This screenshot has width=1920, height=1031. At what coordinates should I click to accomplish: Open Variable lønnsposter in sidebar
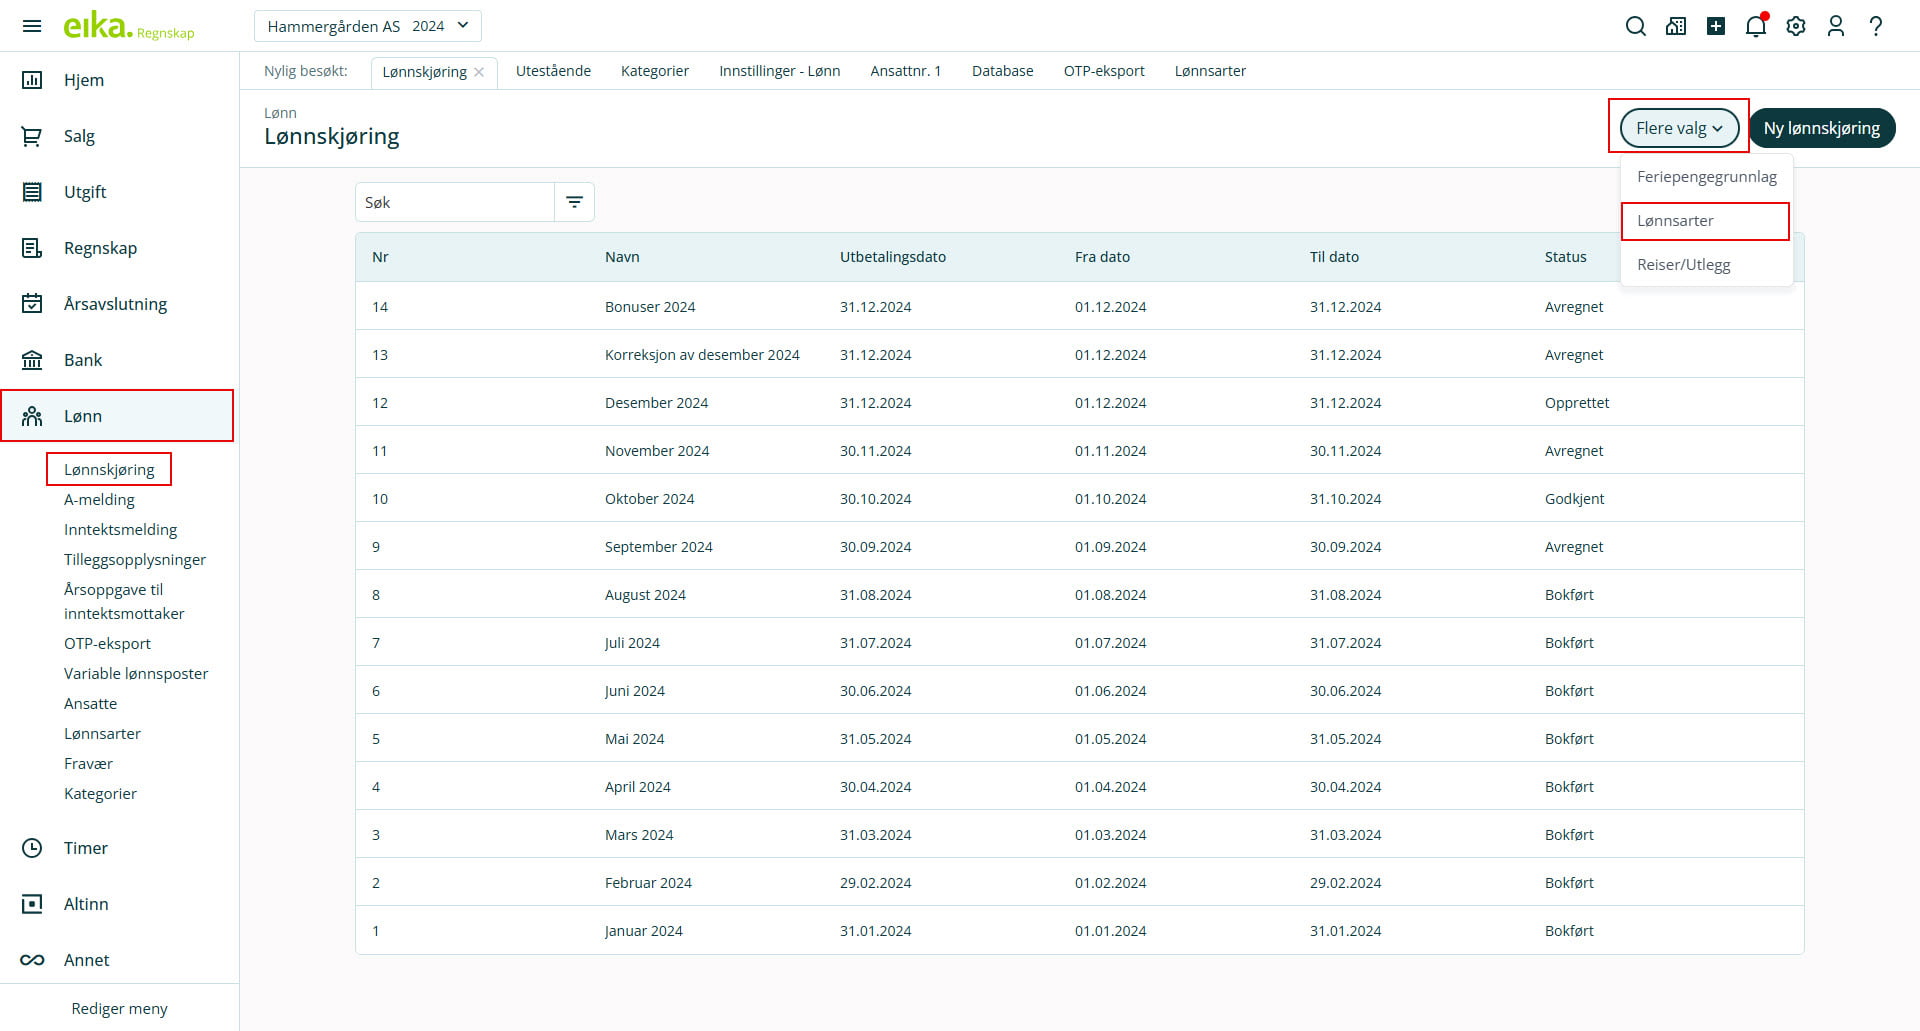tap(136, 674)
